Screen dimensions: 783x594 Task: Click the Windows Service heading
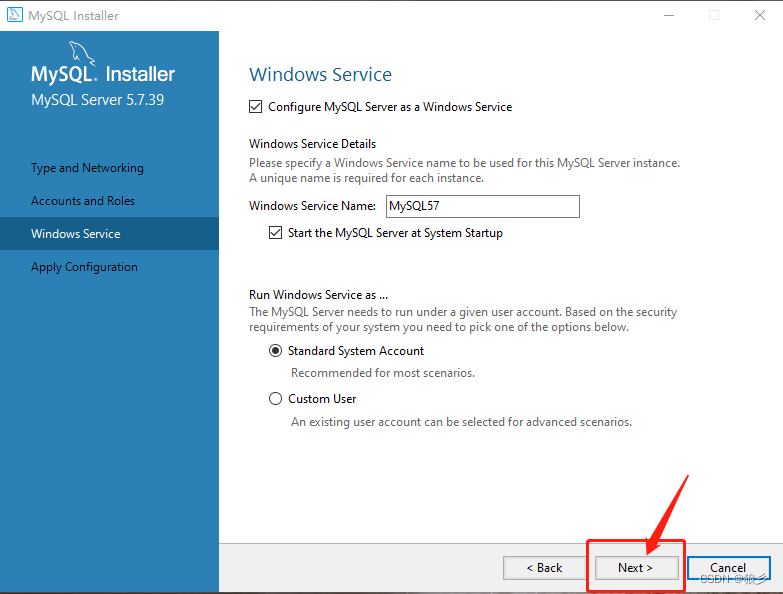pyautogui.click(x=320, y=74)
